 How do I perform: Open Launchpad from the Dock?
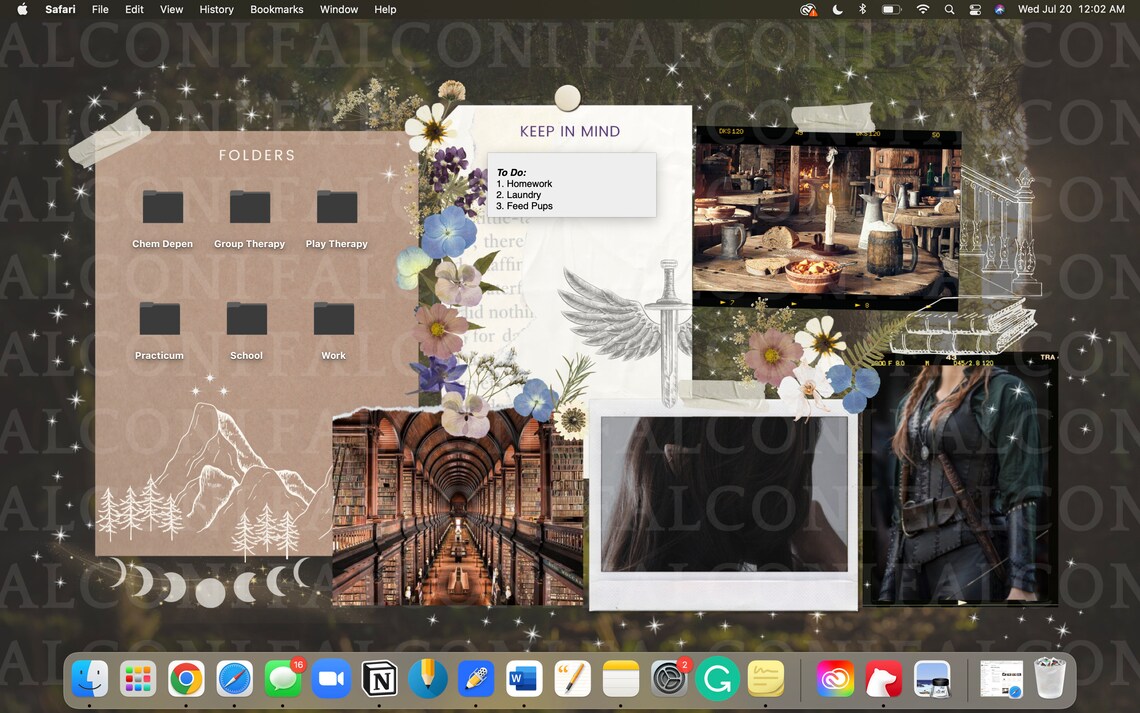(138, 678)
